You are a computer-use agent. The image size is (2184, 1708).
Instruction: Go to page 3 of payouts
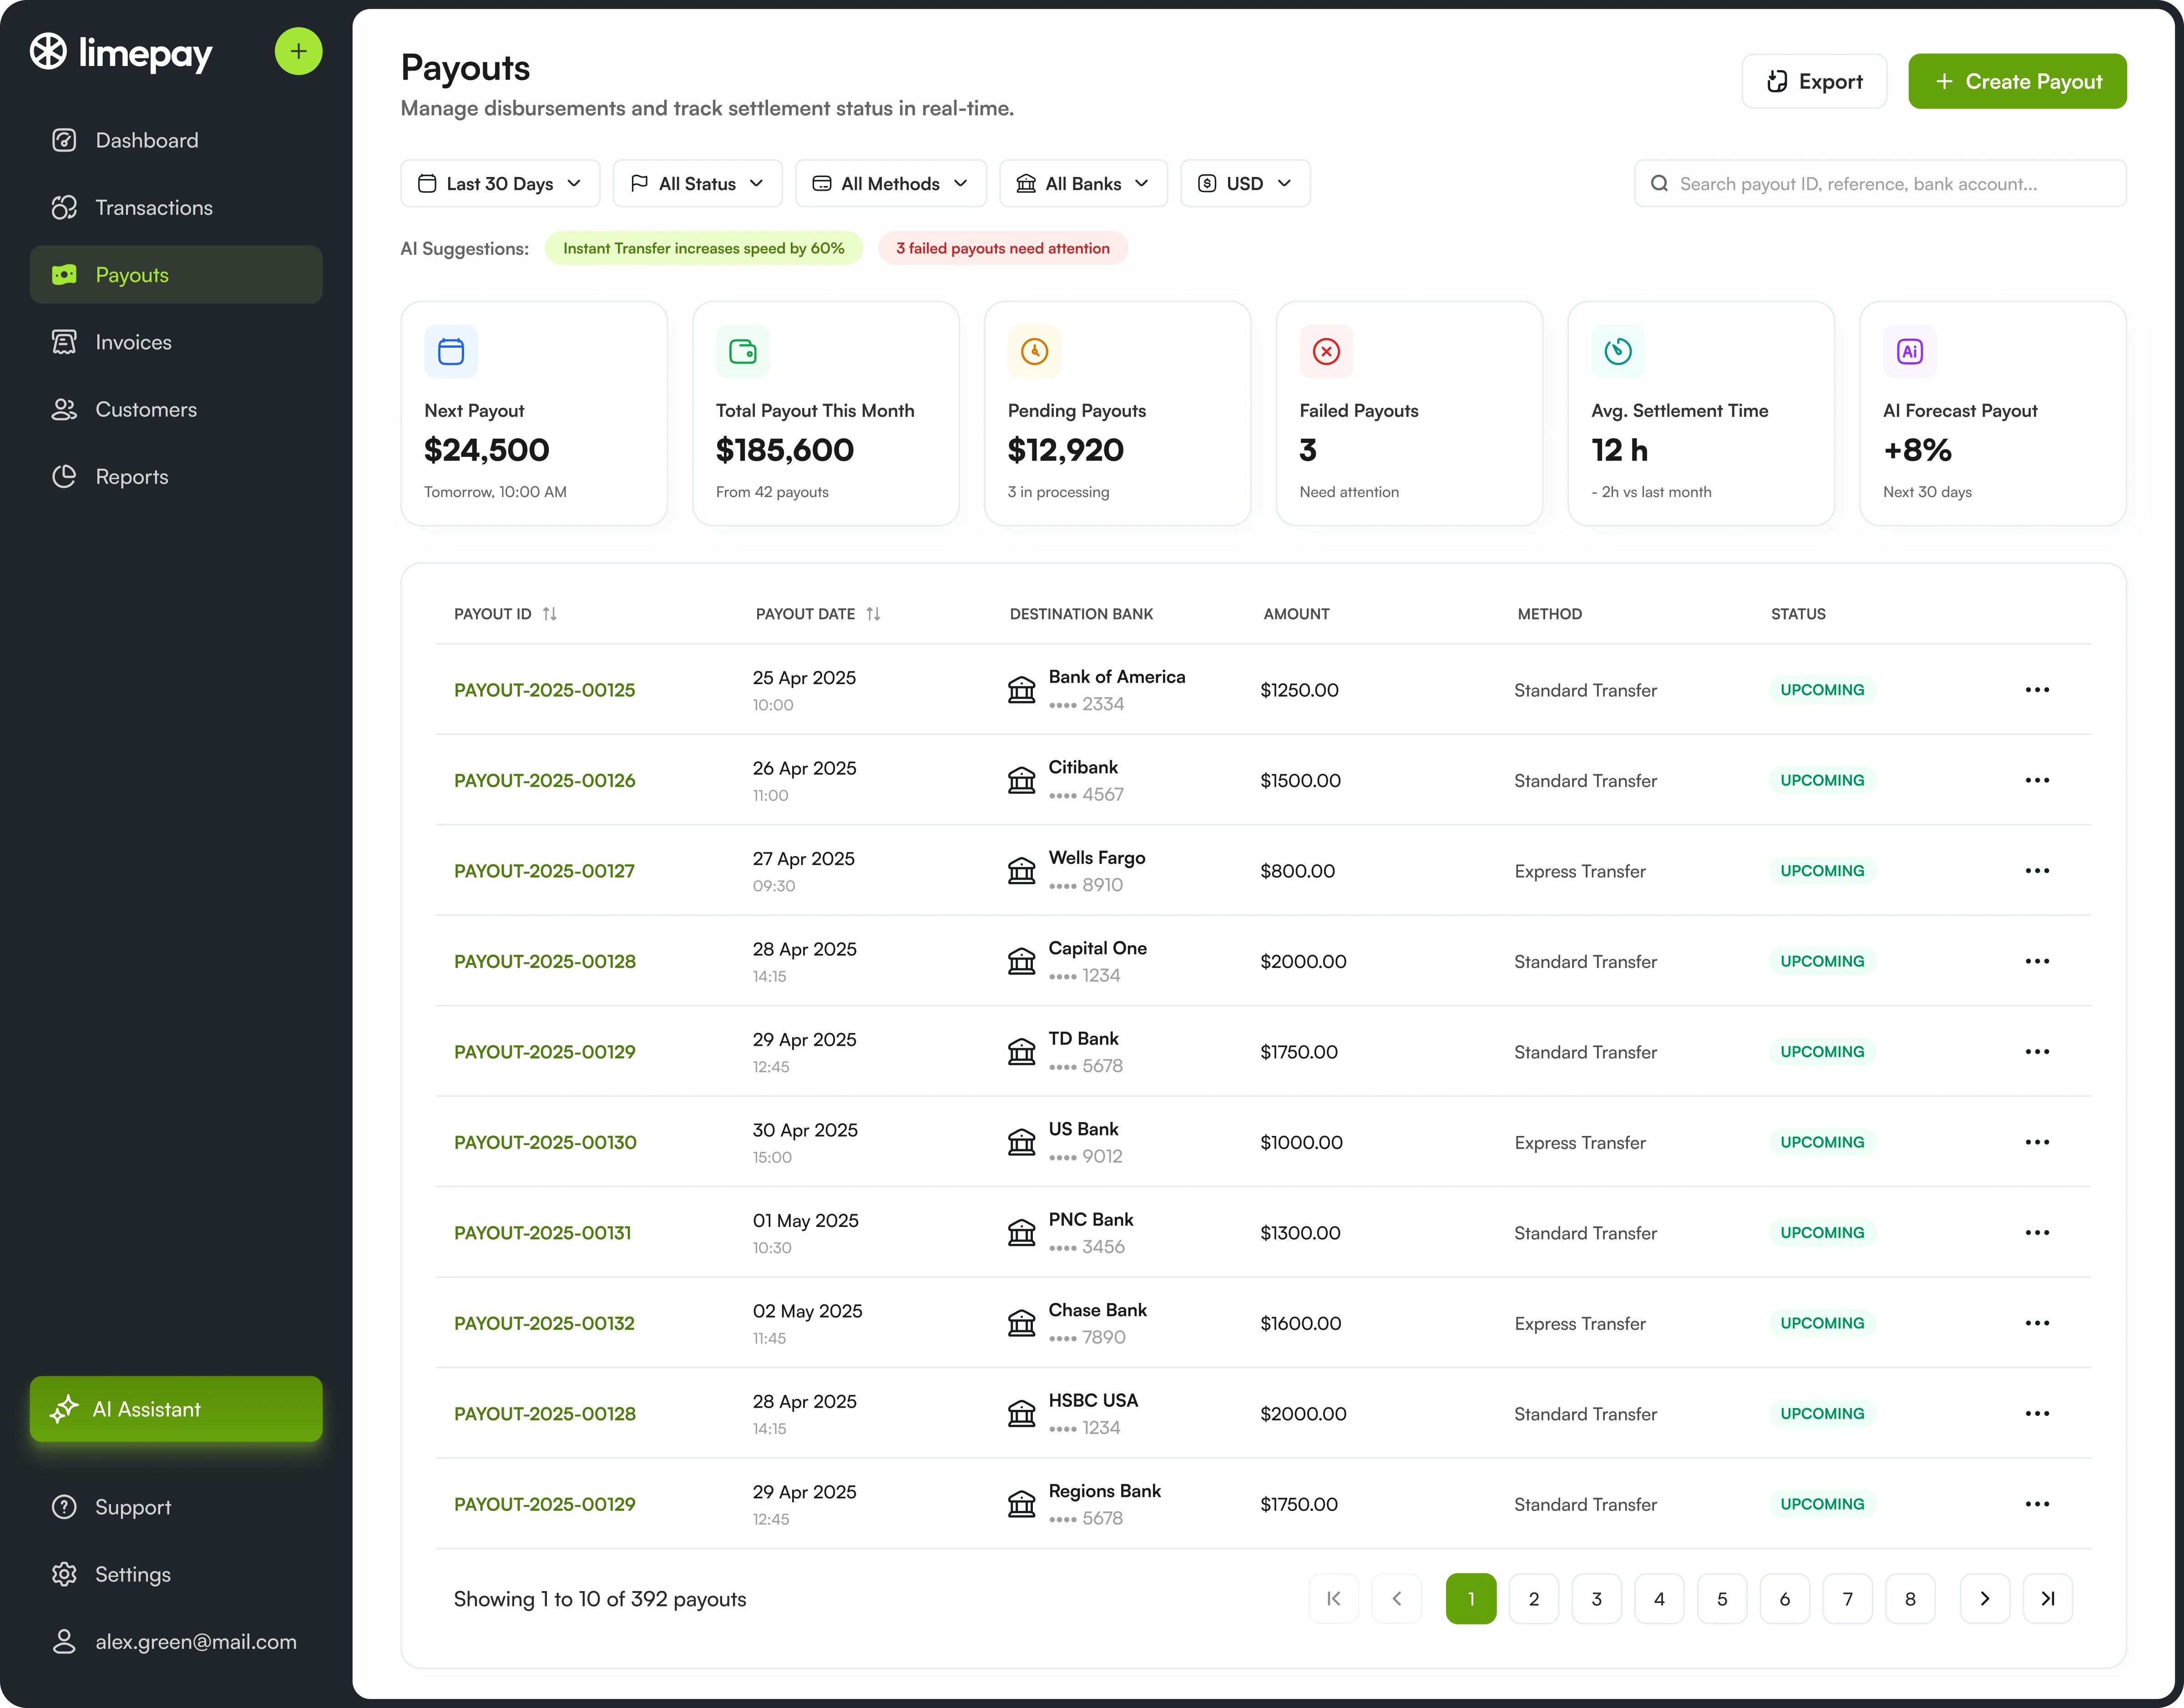point(1597,1598)
